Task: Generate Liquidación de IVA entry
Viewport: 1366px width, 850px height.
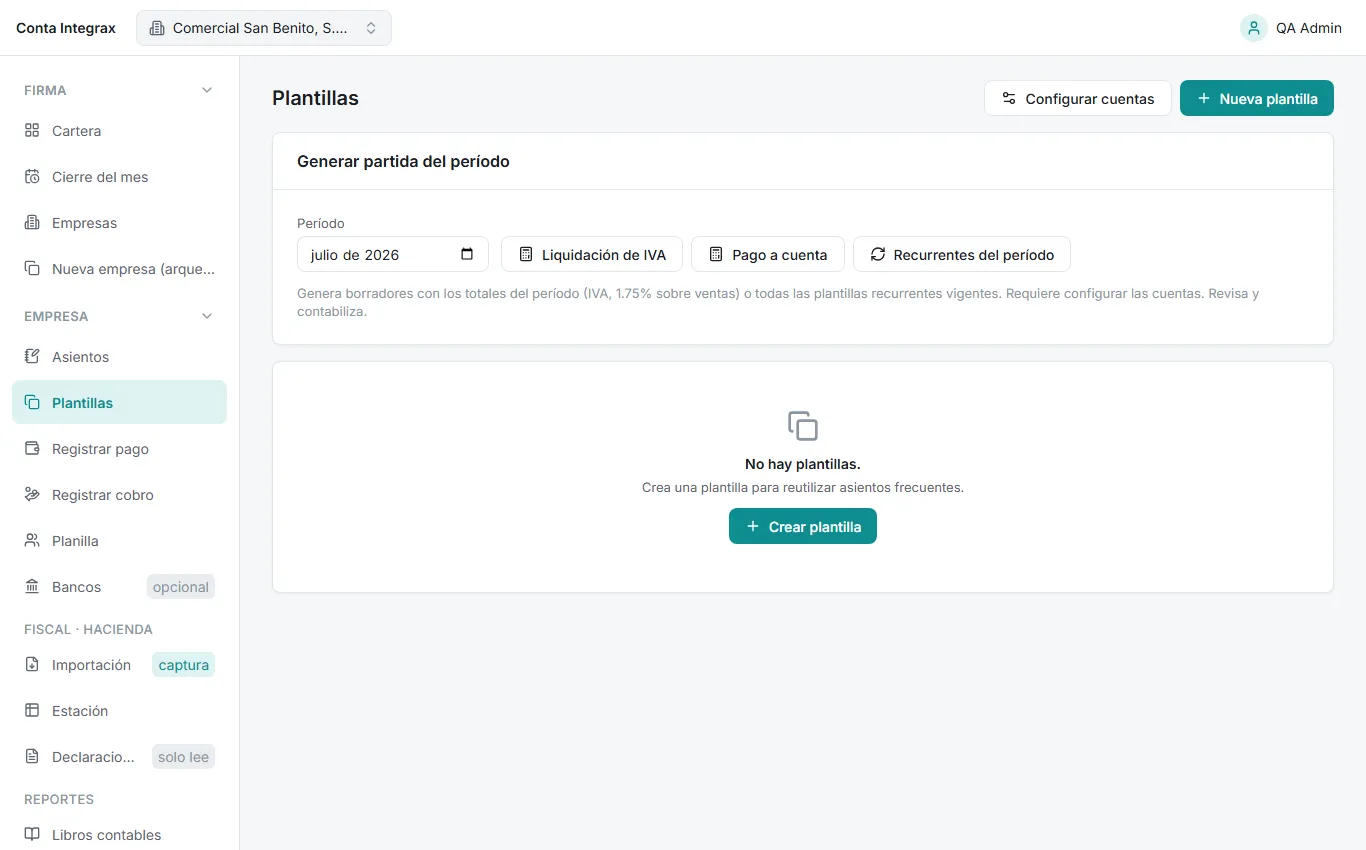Action: click(592, 254)
